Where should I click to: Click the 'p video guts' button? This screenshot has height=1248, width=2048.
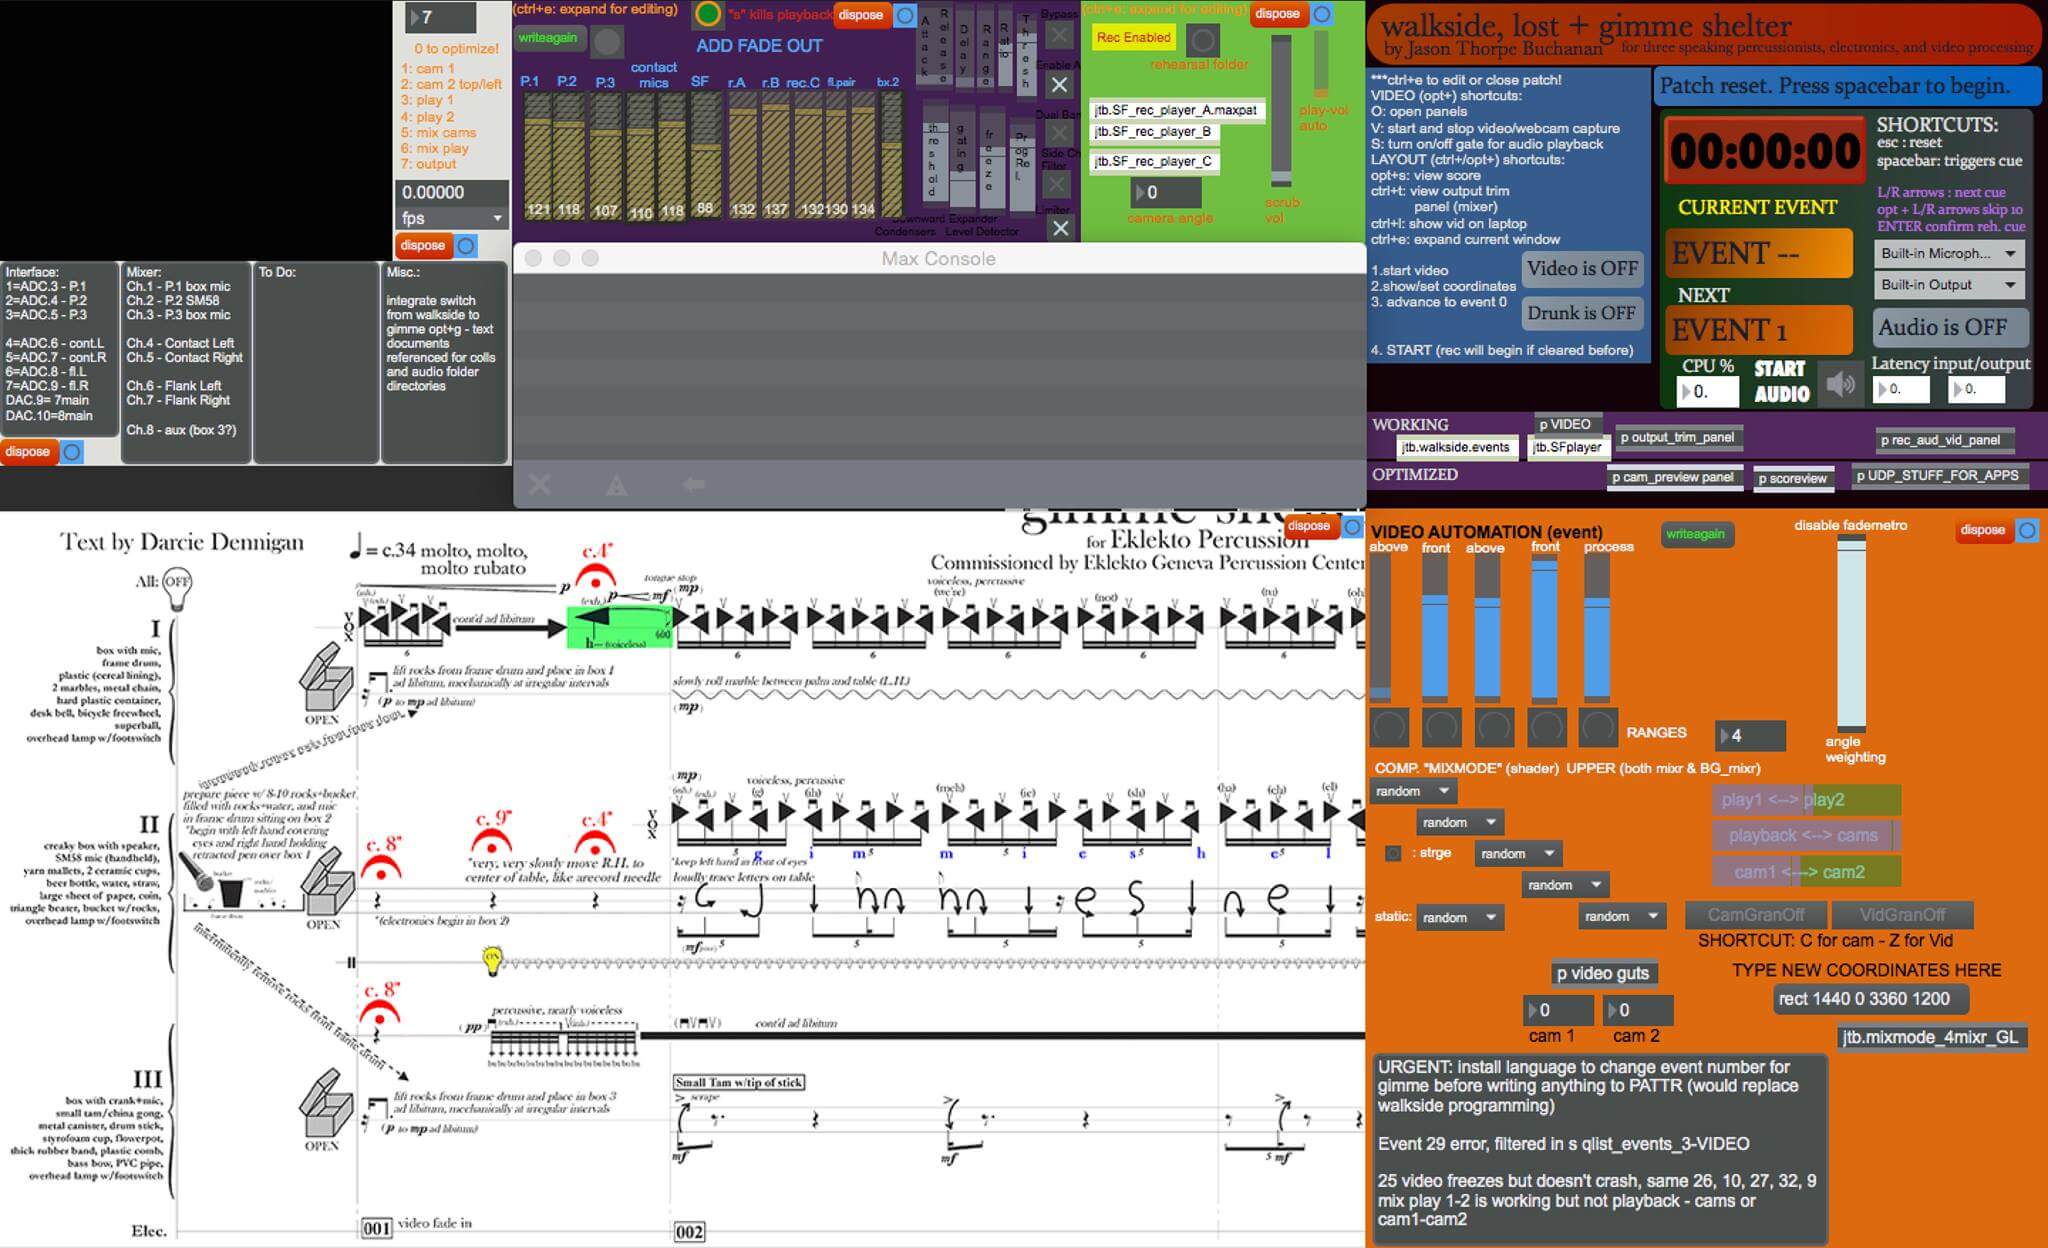(1603, 973)
